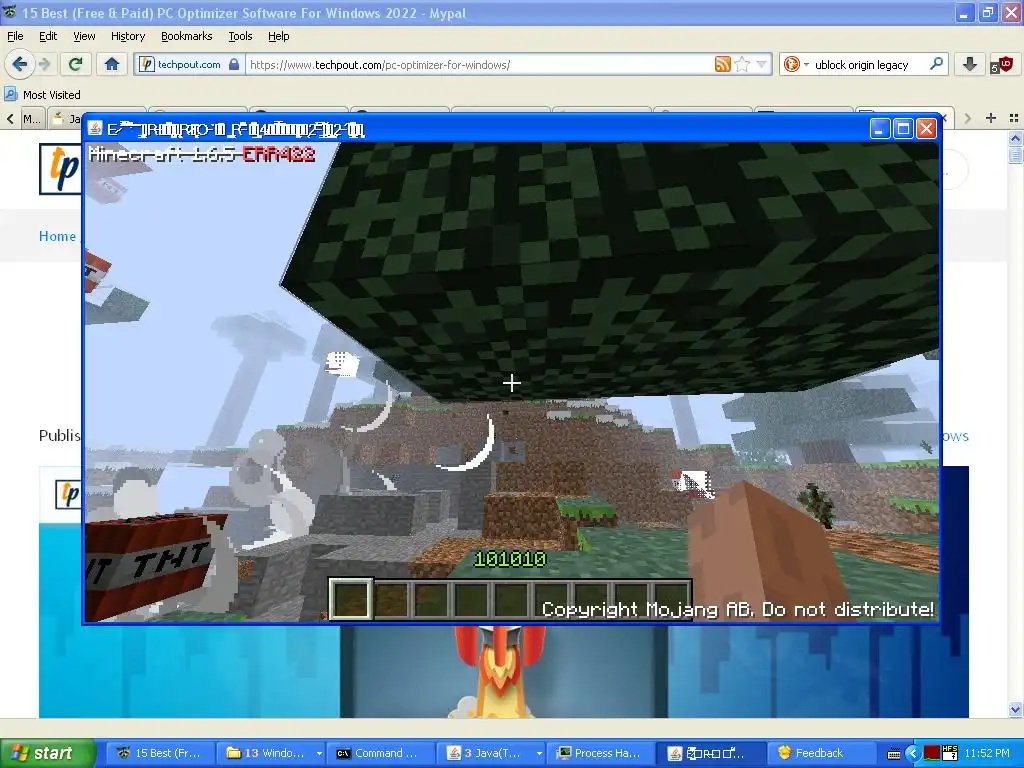Click the techpout tp logo in page header
1024x768 pixels.
click(60, 168)
